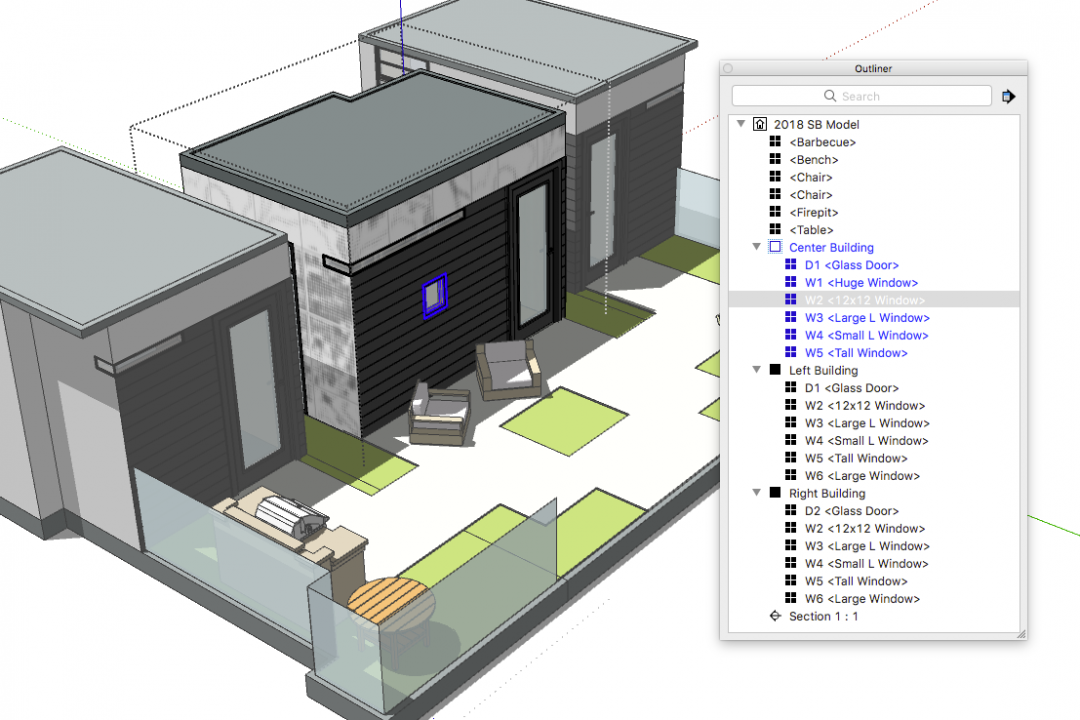This screenshot has height=720, width=1080.
Task: Click the component icon next to Firepit
Action: pyautogui.click(x=775, y=212)
